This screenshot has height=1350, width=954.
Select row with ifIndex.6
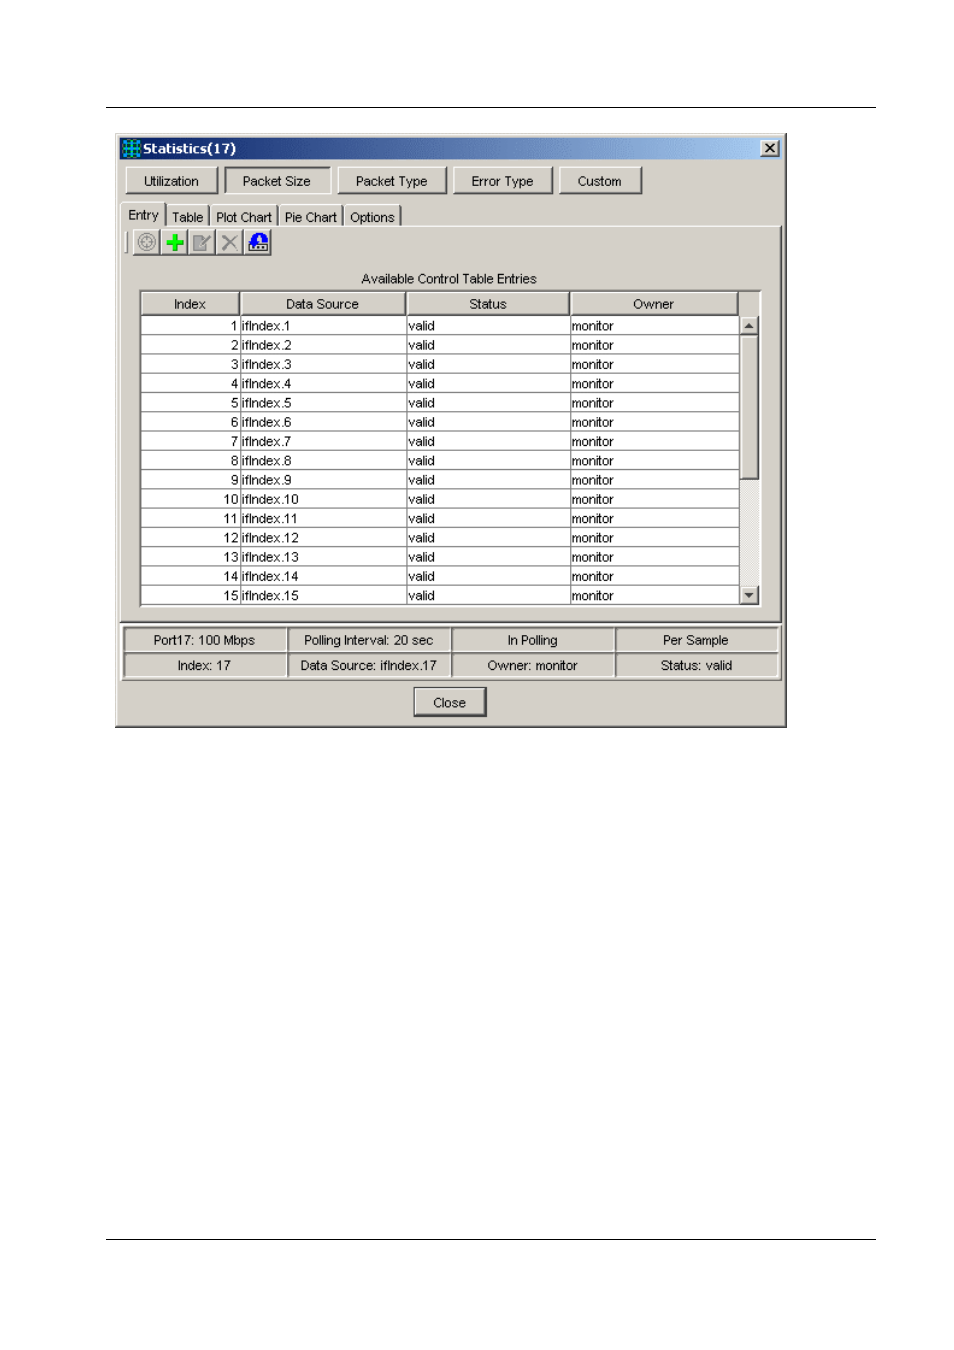(440, 422)
